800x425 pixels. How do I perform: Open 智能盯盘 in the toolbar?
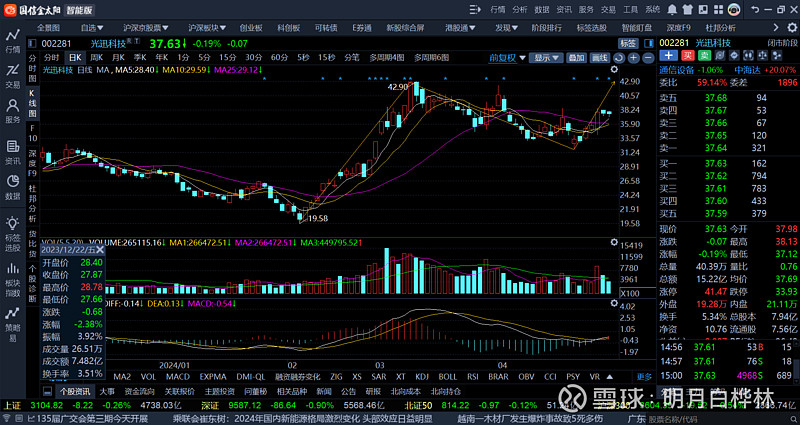click(636, 28)
